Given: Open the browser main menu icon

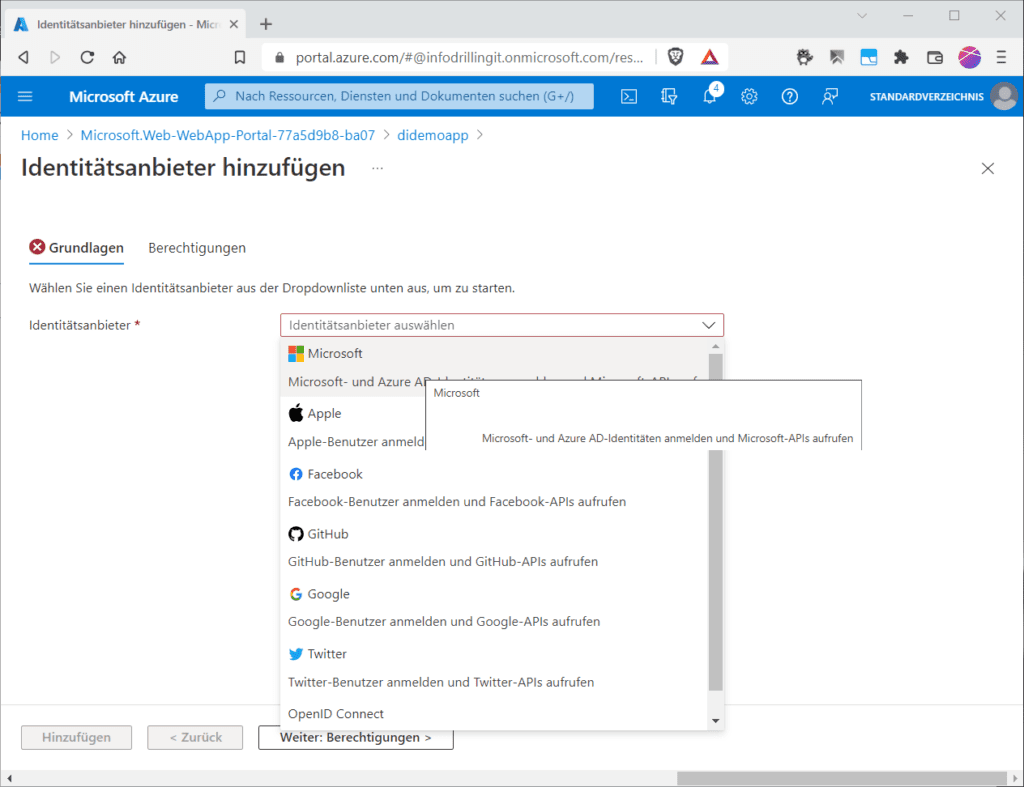Looking at the screenshot, I should [x=1001, y=57].
